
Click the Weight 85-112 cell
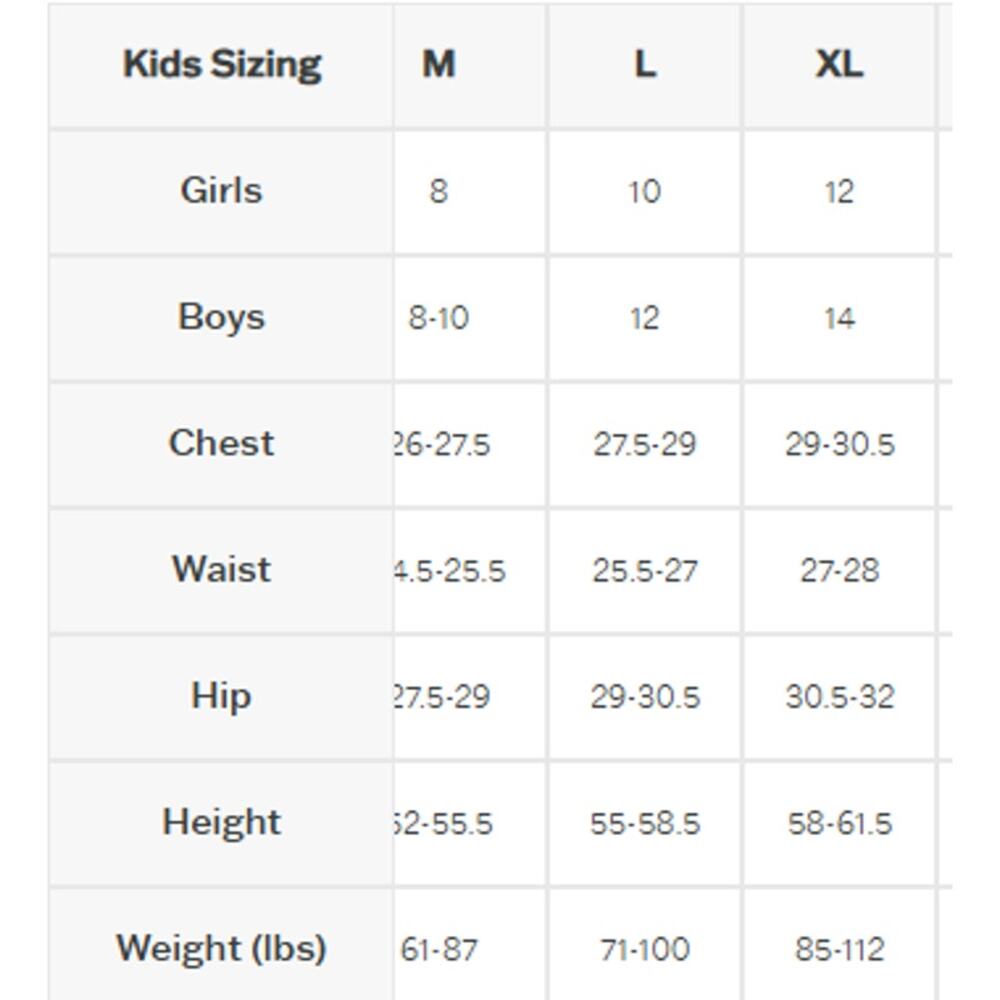point(839,949)
